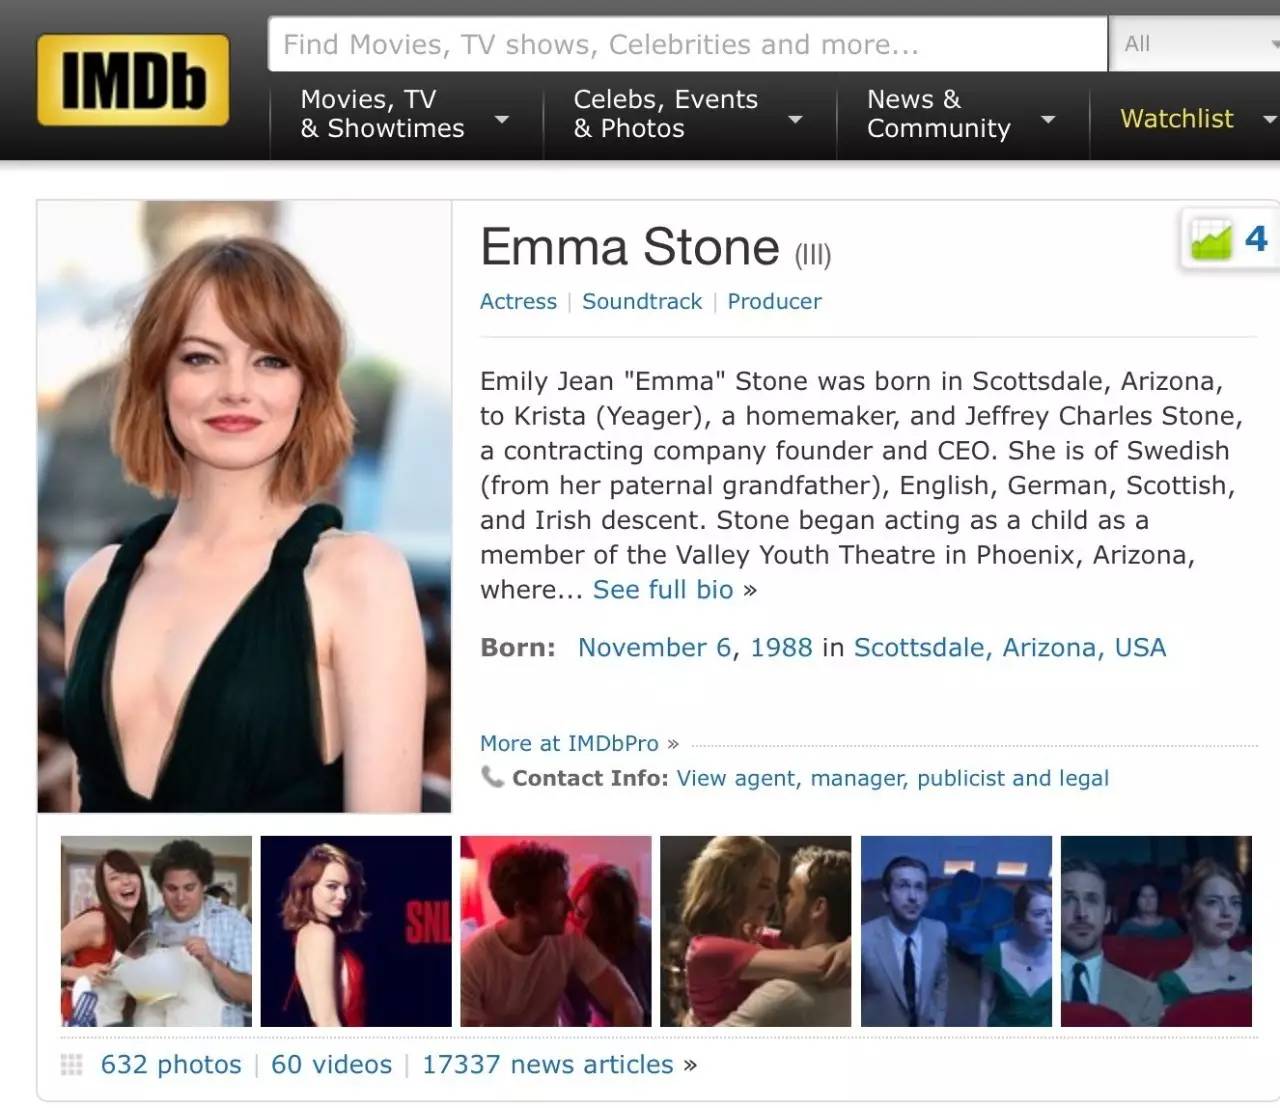This screenshot has width=1280, height=1108.
Task: Open the ratings chart icon showing 4
Action: click(1213, 239)
